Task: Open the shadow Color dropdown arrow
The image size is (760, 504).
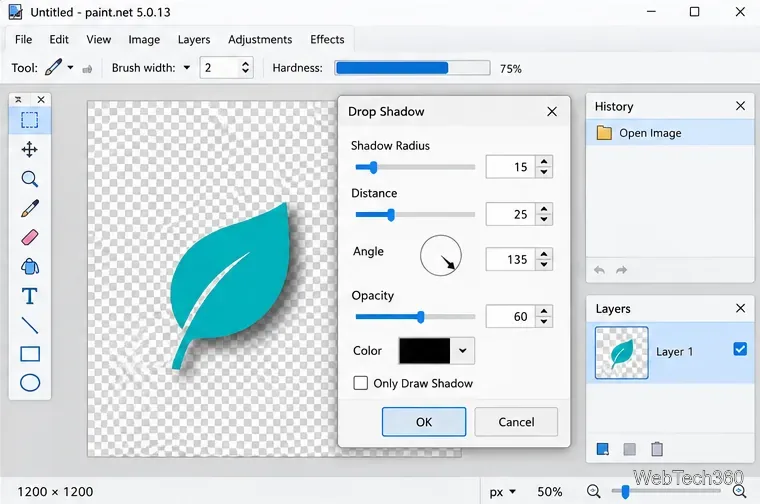Action: (462, 350)
